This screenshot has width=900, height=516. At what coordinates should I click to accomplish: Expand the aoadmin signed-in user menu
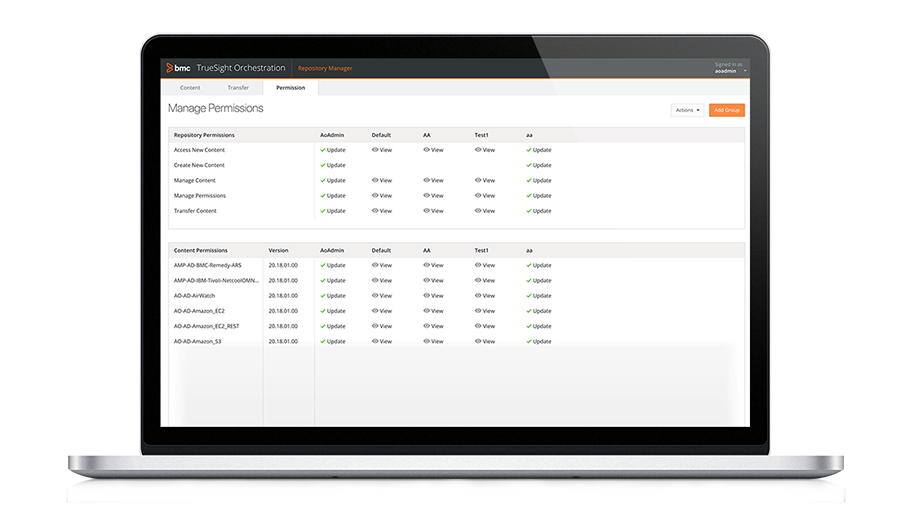(x=731, y=71)
